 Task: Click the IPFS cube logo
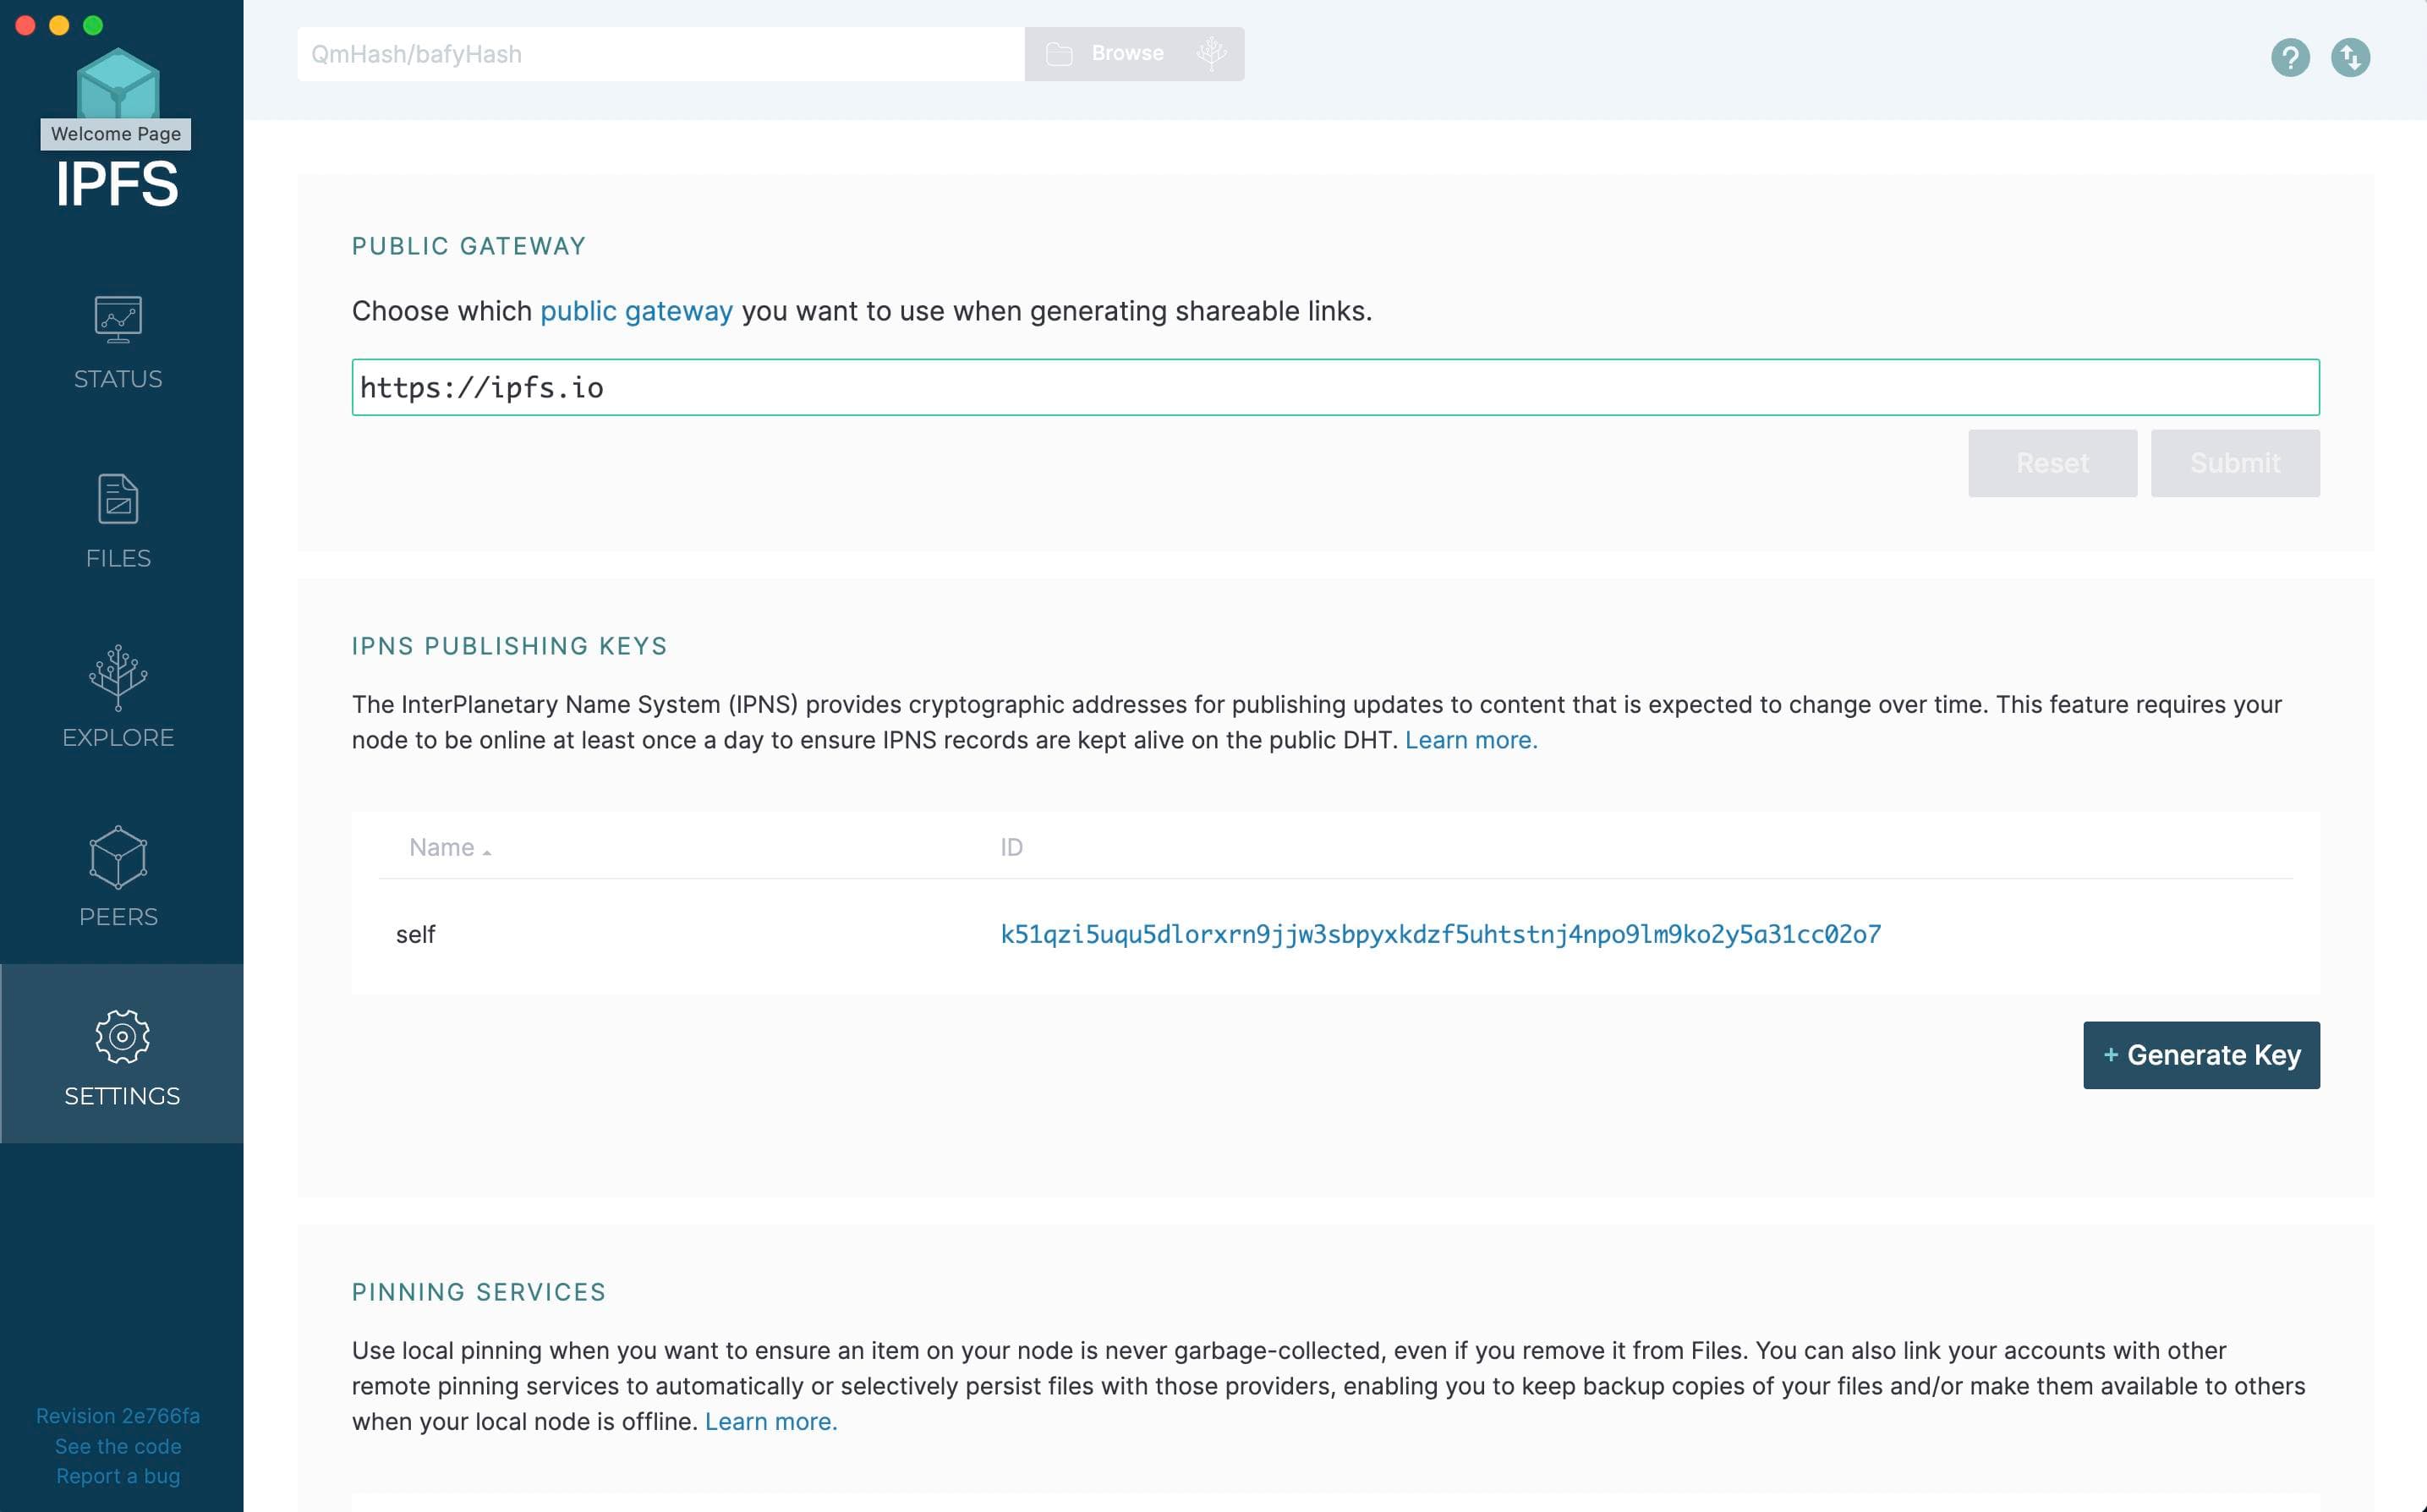click(118, 83)
